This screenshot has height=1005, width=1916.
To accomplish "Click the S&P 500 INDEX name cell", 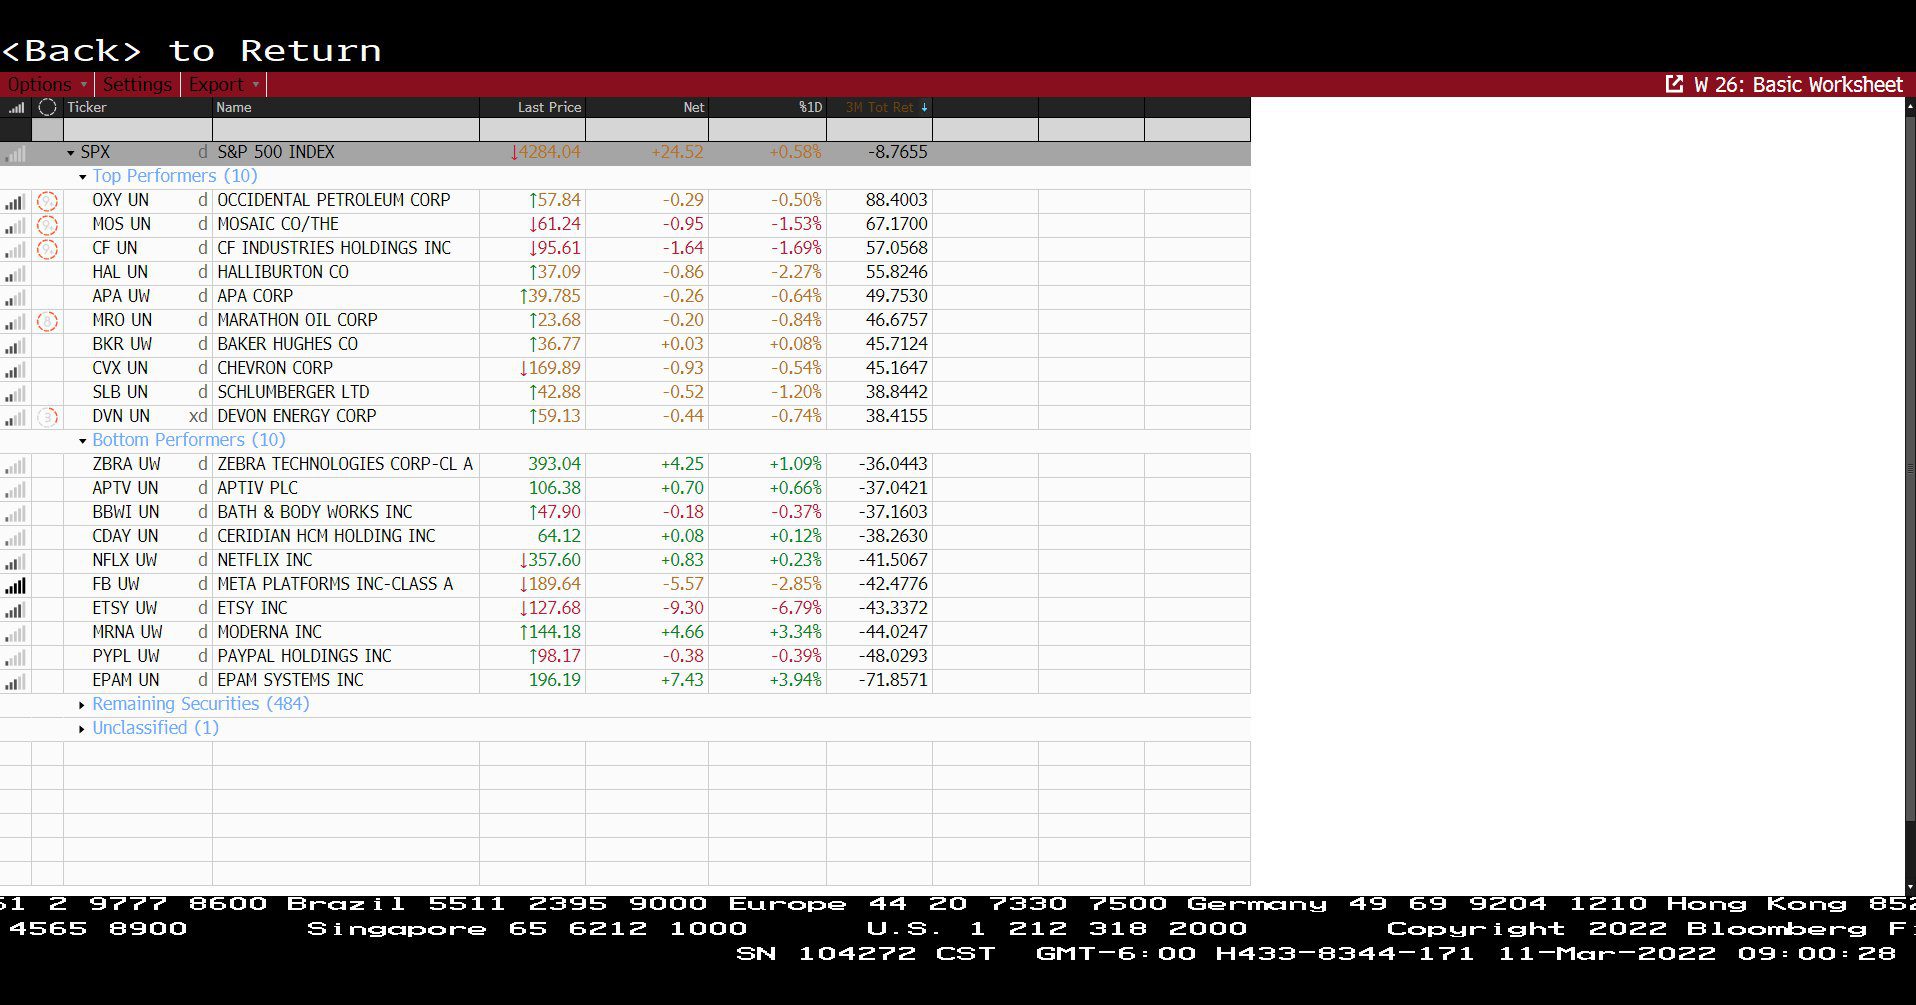I will click(x=346, y=153).
